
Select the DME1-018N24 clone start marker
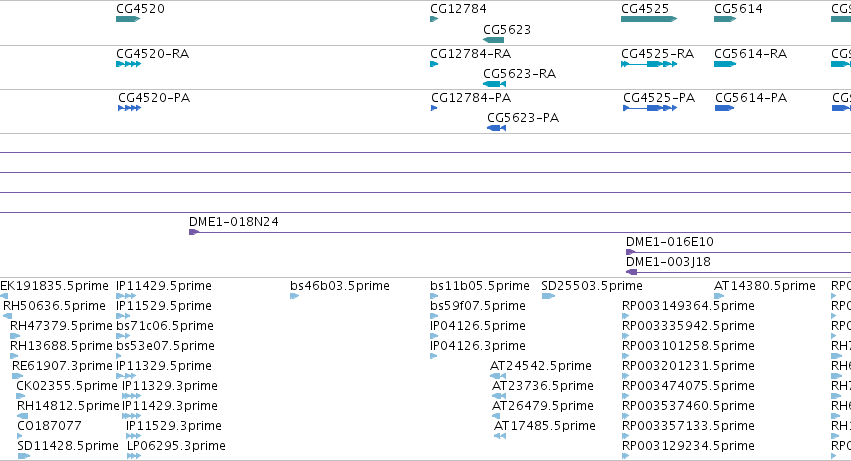pyautogui.click(x=194, y=232)
